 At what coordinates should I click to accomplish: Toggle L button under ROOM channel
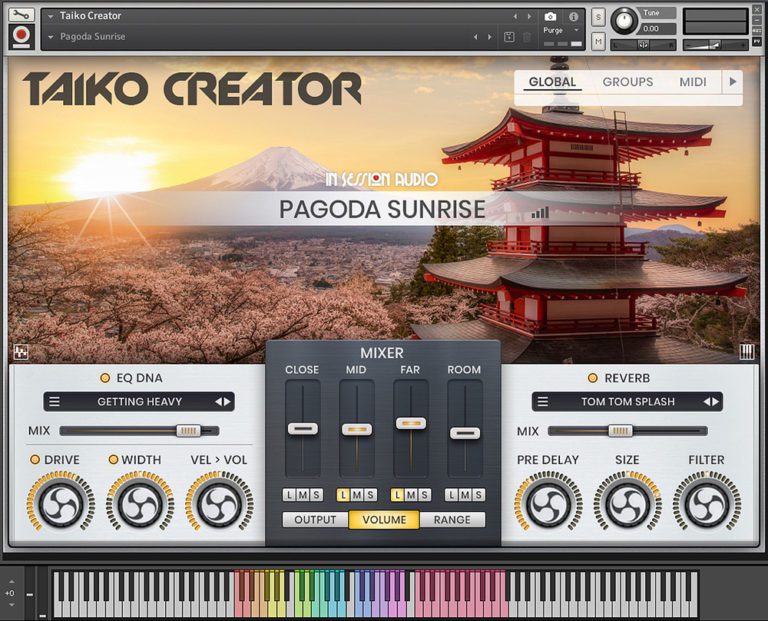pos(452,495)
